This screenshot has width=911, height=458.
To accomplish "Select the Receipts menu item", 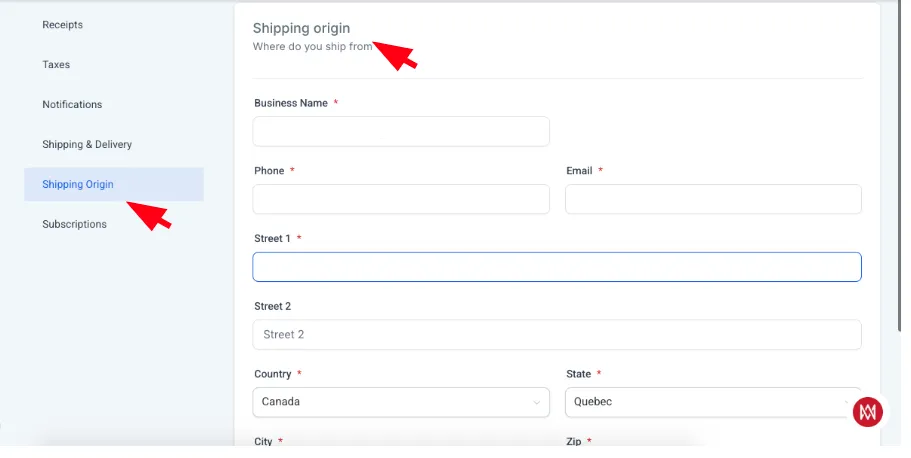I will 62,24.
